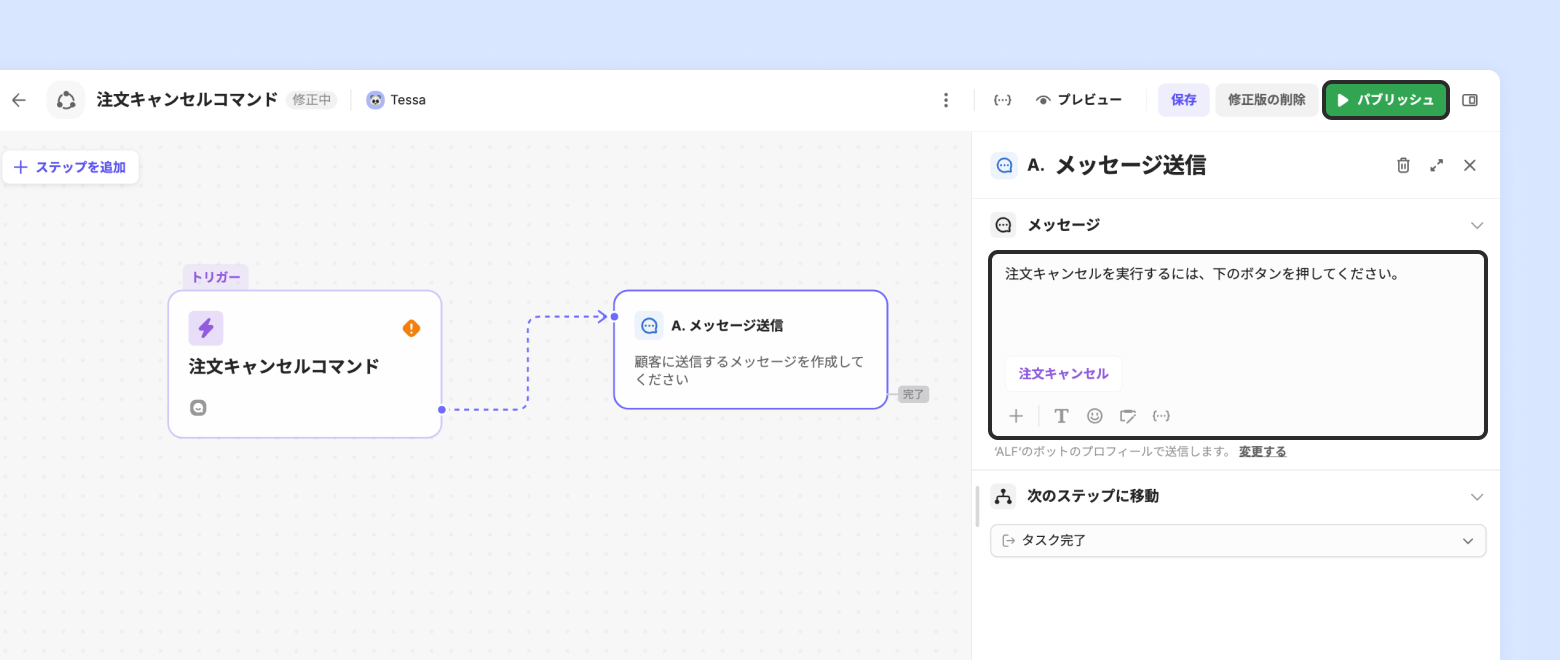Expand the panel with the arrows icon
Image resolution: width=1560 pixels, height=660 pixels.
[x=1437, y=166]
